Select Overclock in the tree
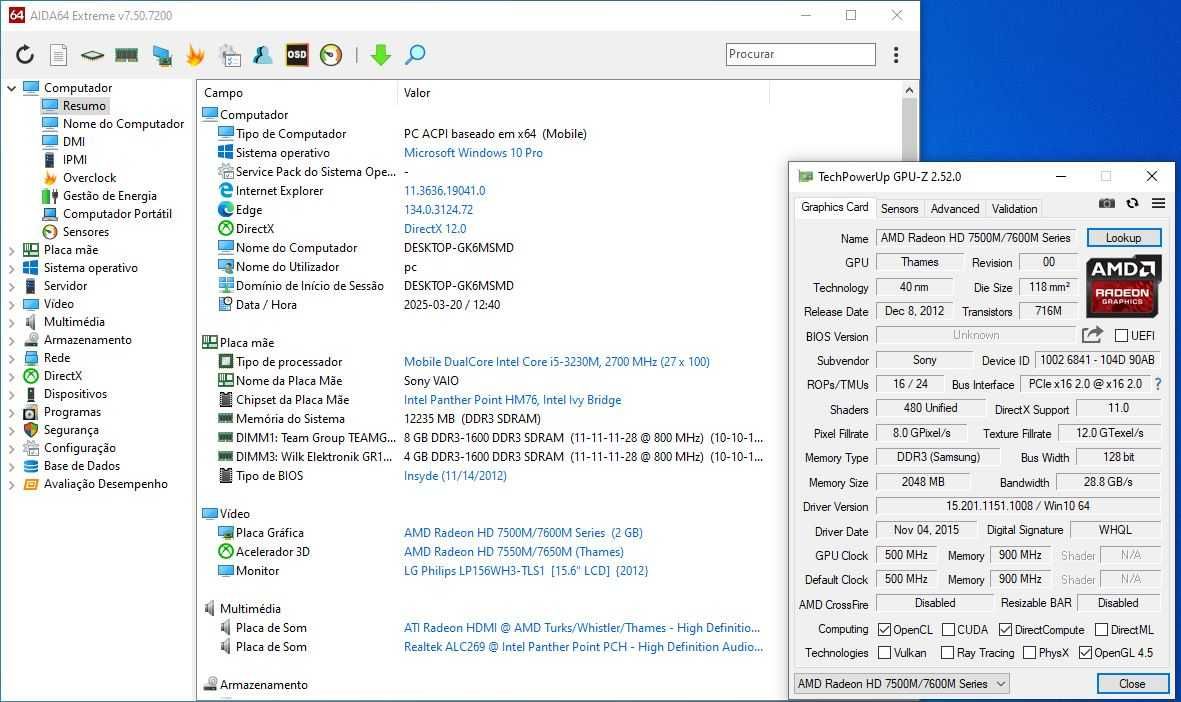Viewport: 1181px width, 702px height. click(x=90, y=178)
